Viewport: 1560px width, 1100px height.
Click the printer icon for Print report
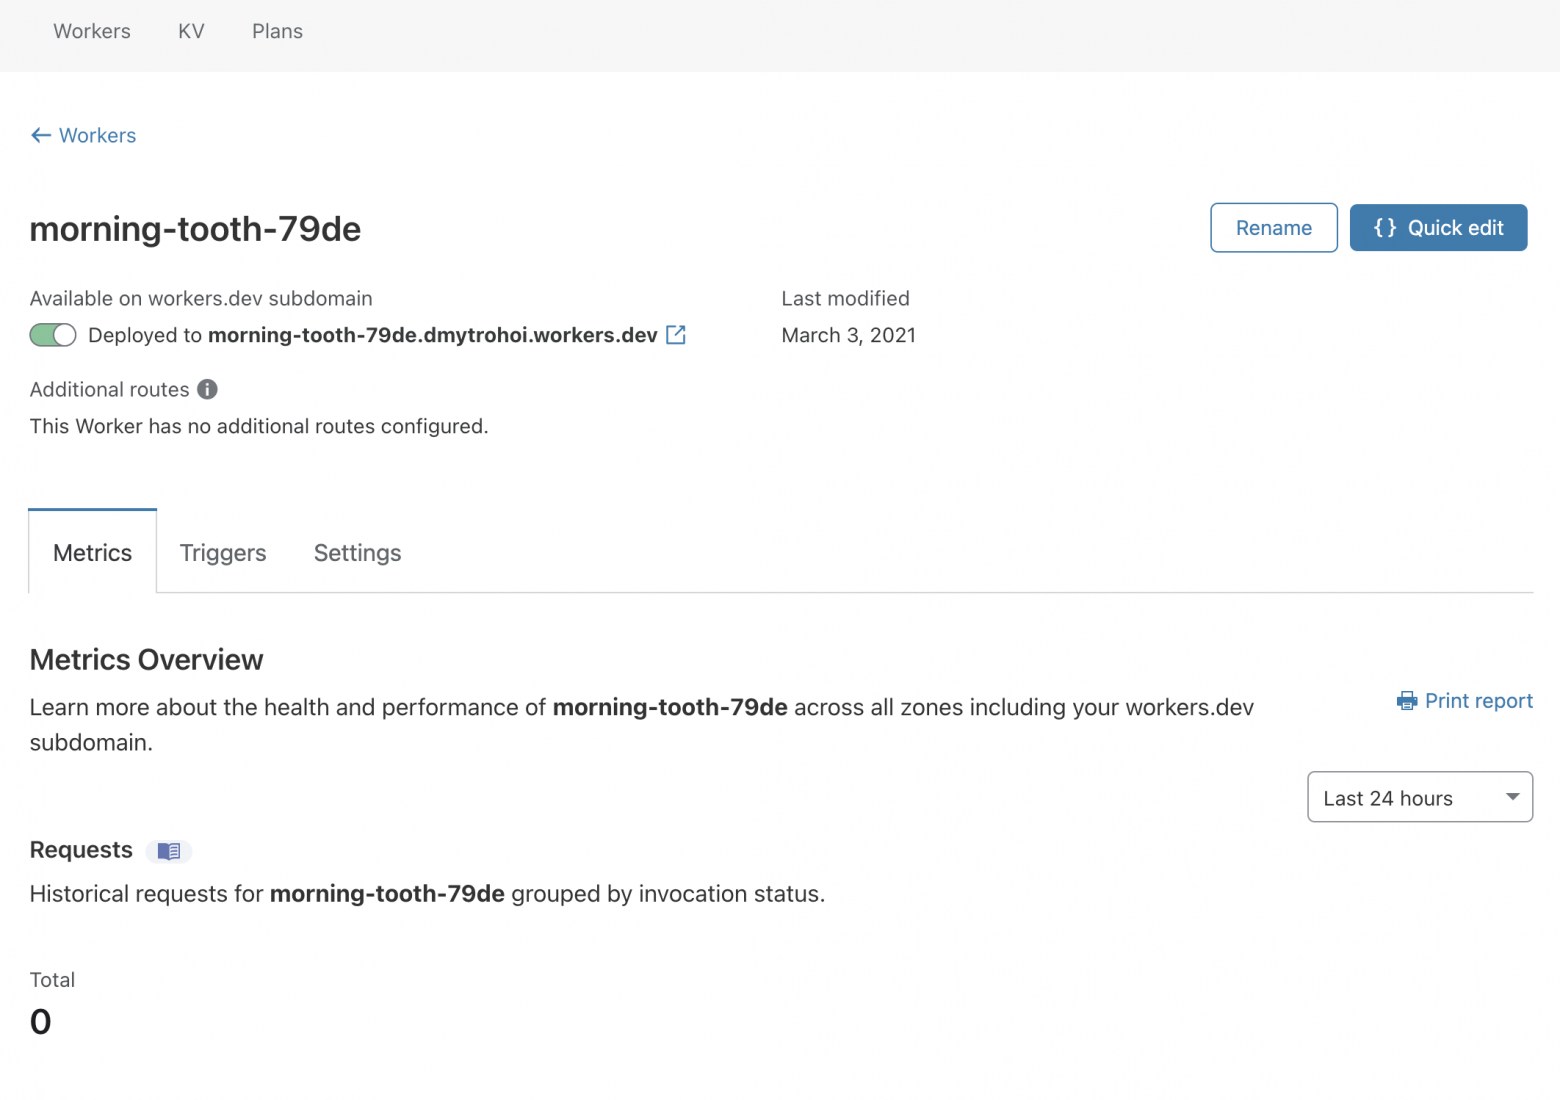coord(1407,701)
